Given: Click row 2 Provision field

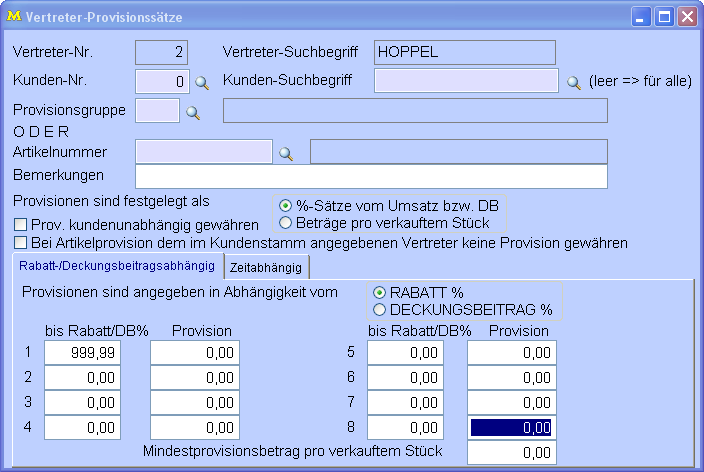Looking at the screenshot, I should click(195, 377).
